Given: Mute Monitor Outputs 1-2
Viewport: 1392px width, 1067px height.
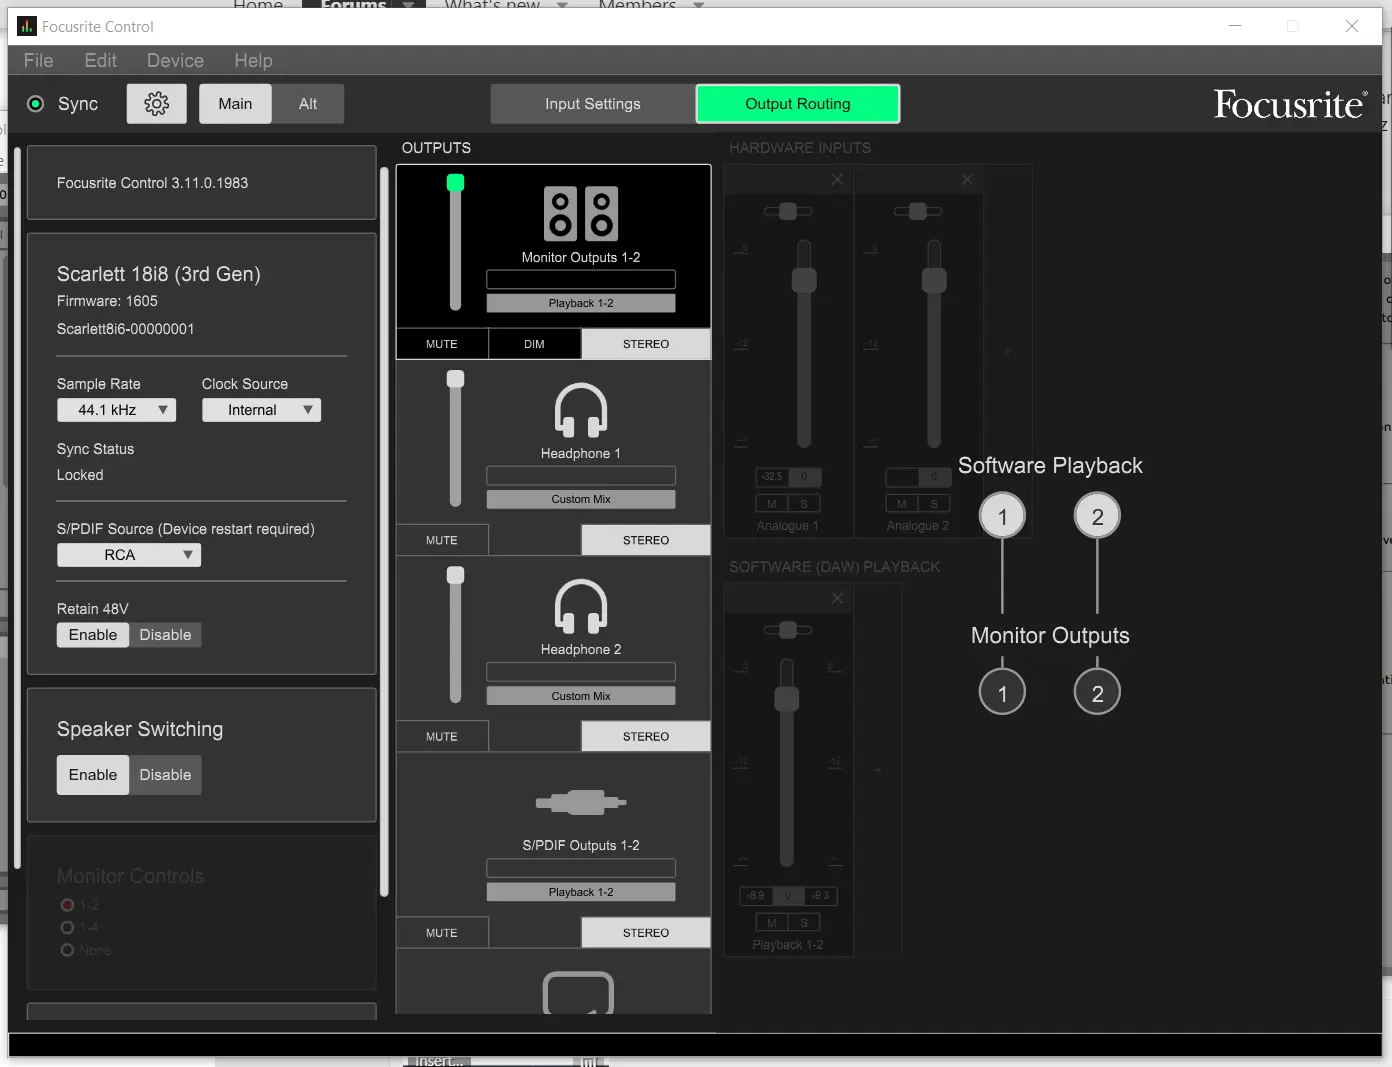Looking at the screenshot, I should point(442,344).
